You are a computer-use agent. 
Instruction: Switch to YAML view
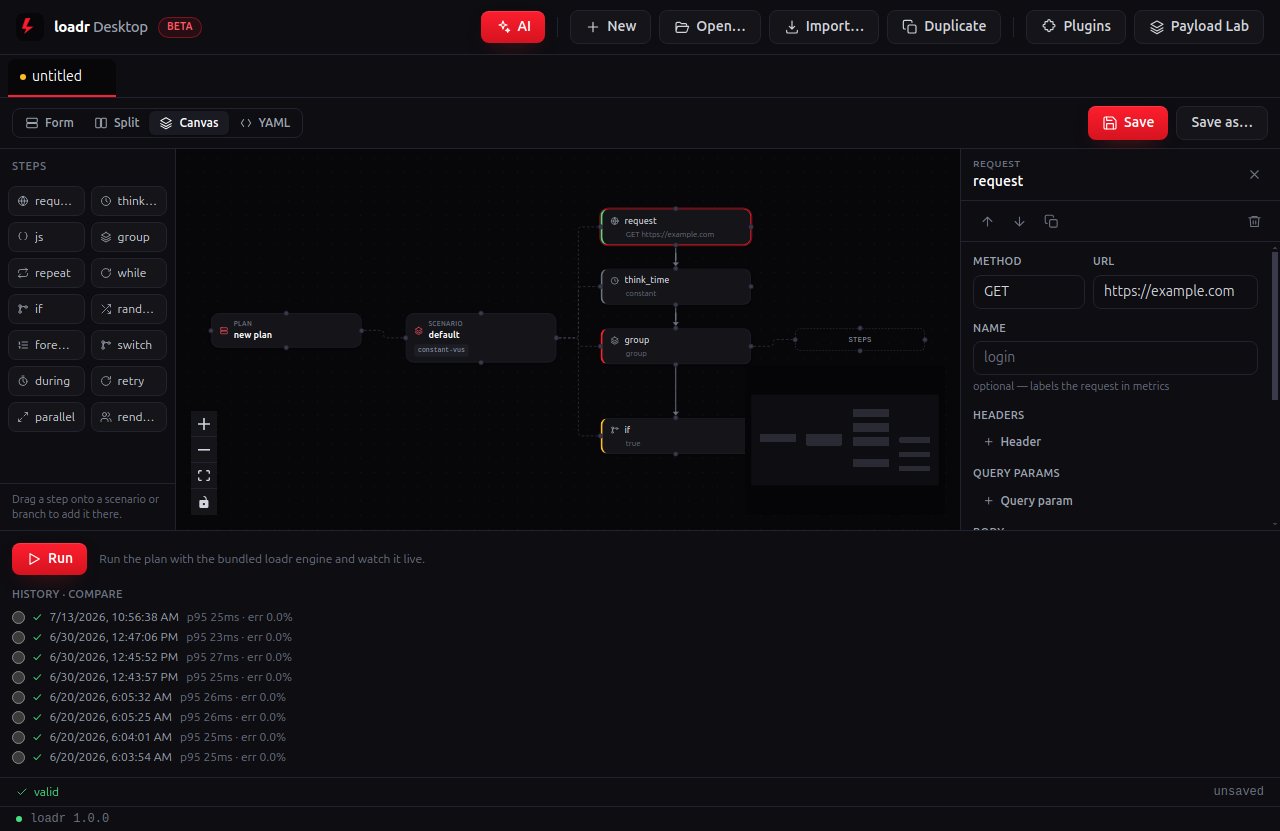265,123
